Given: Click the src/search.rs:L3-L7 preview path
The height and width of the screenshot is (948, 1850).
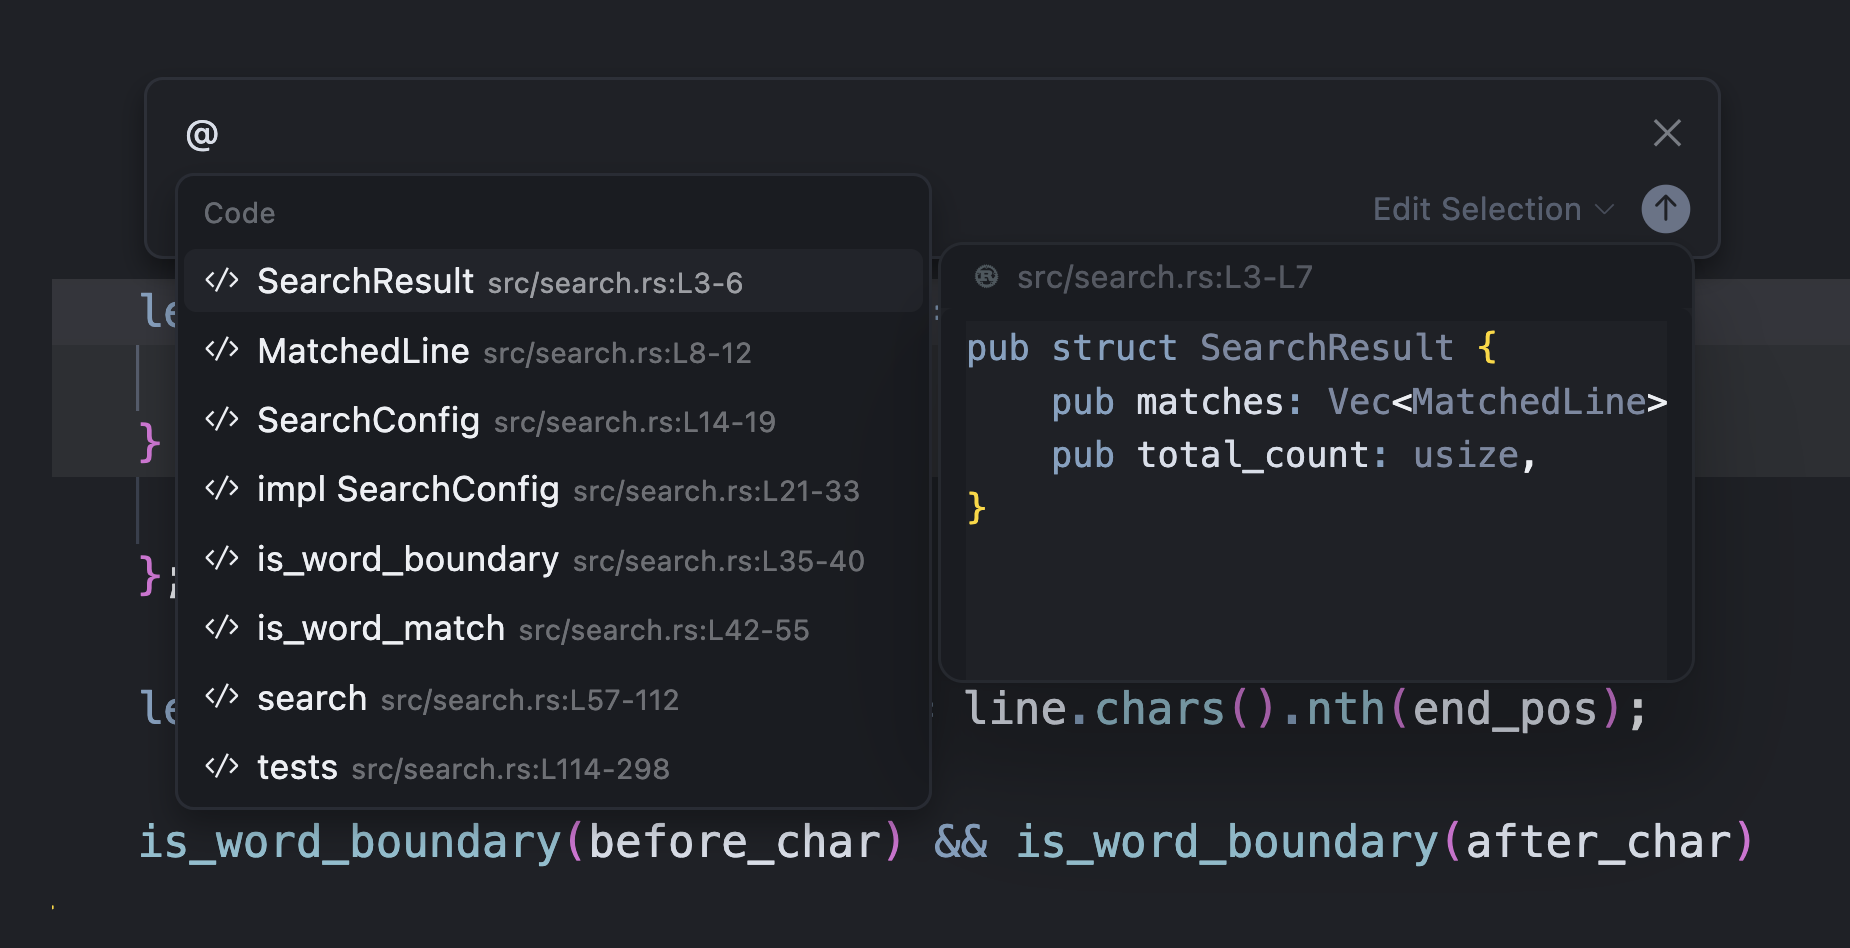Looking at the screenshot, I should (x=1164, y=277).
